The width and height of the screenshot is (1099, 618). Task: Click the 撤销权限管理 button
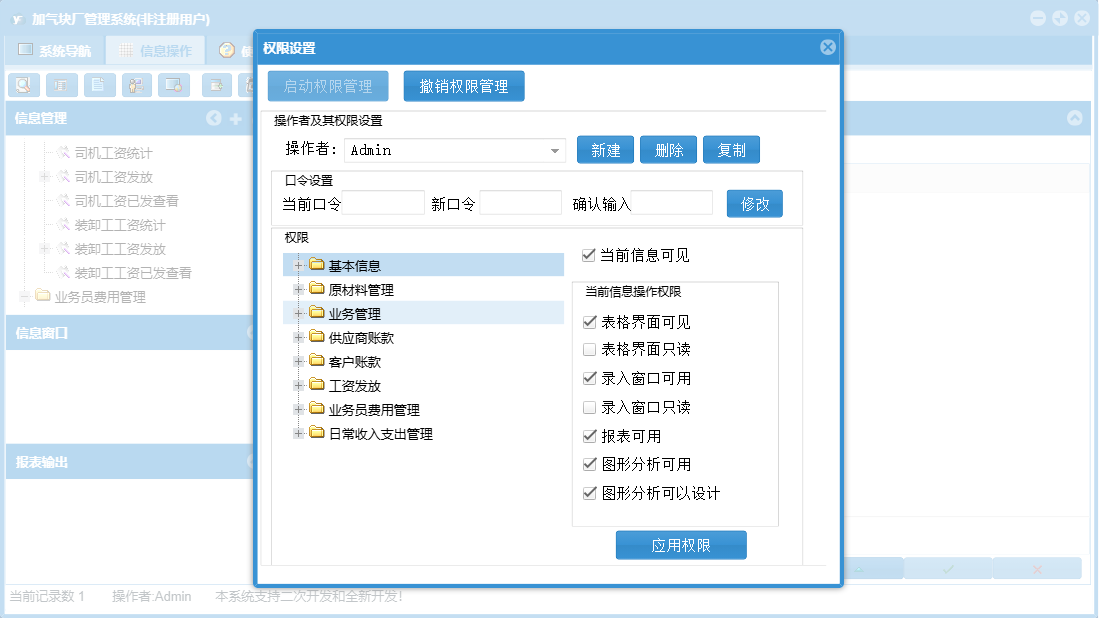click(x=464, y=86)
